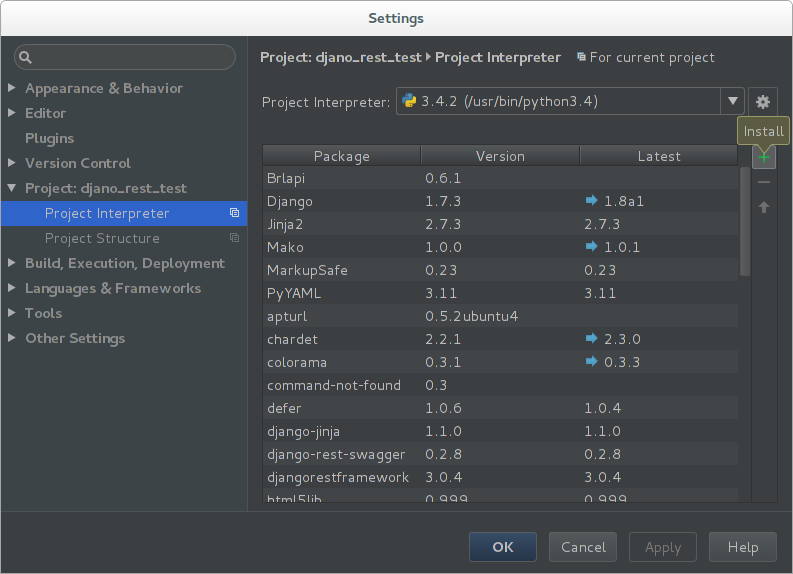Screen dimensions: 793x574
Task: Click the up-arrow Upgrade package icon
Action: coord(764,207)
